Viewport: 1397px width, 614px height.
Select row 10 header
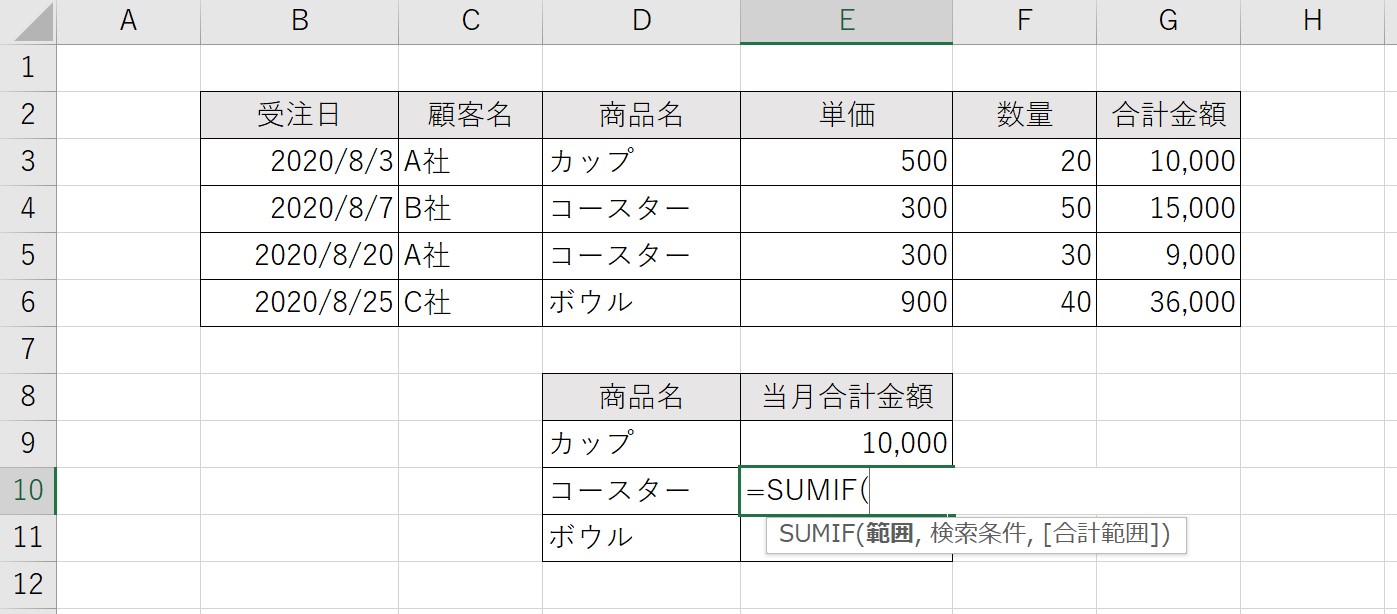(28, 490)
